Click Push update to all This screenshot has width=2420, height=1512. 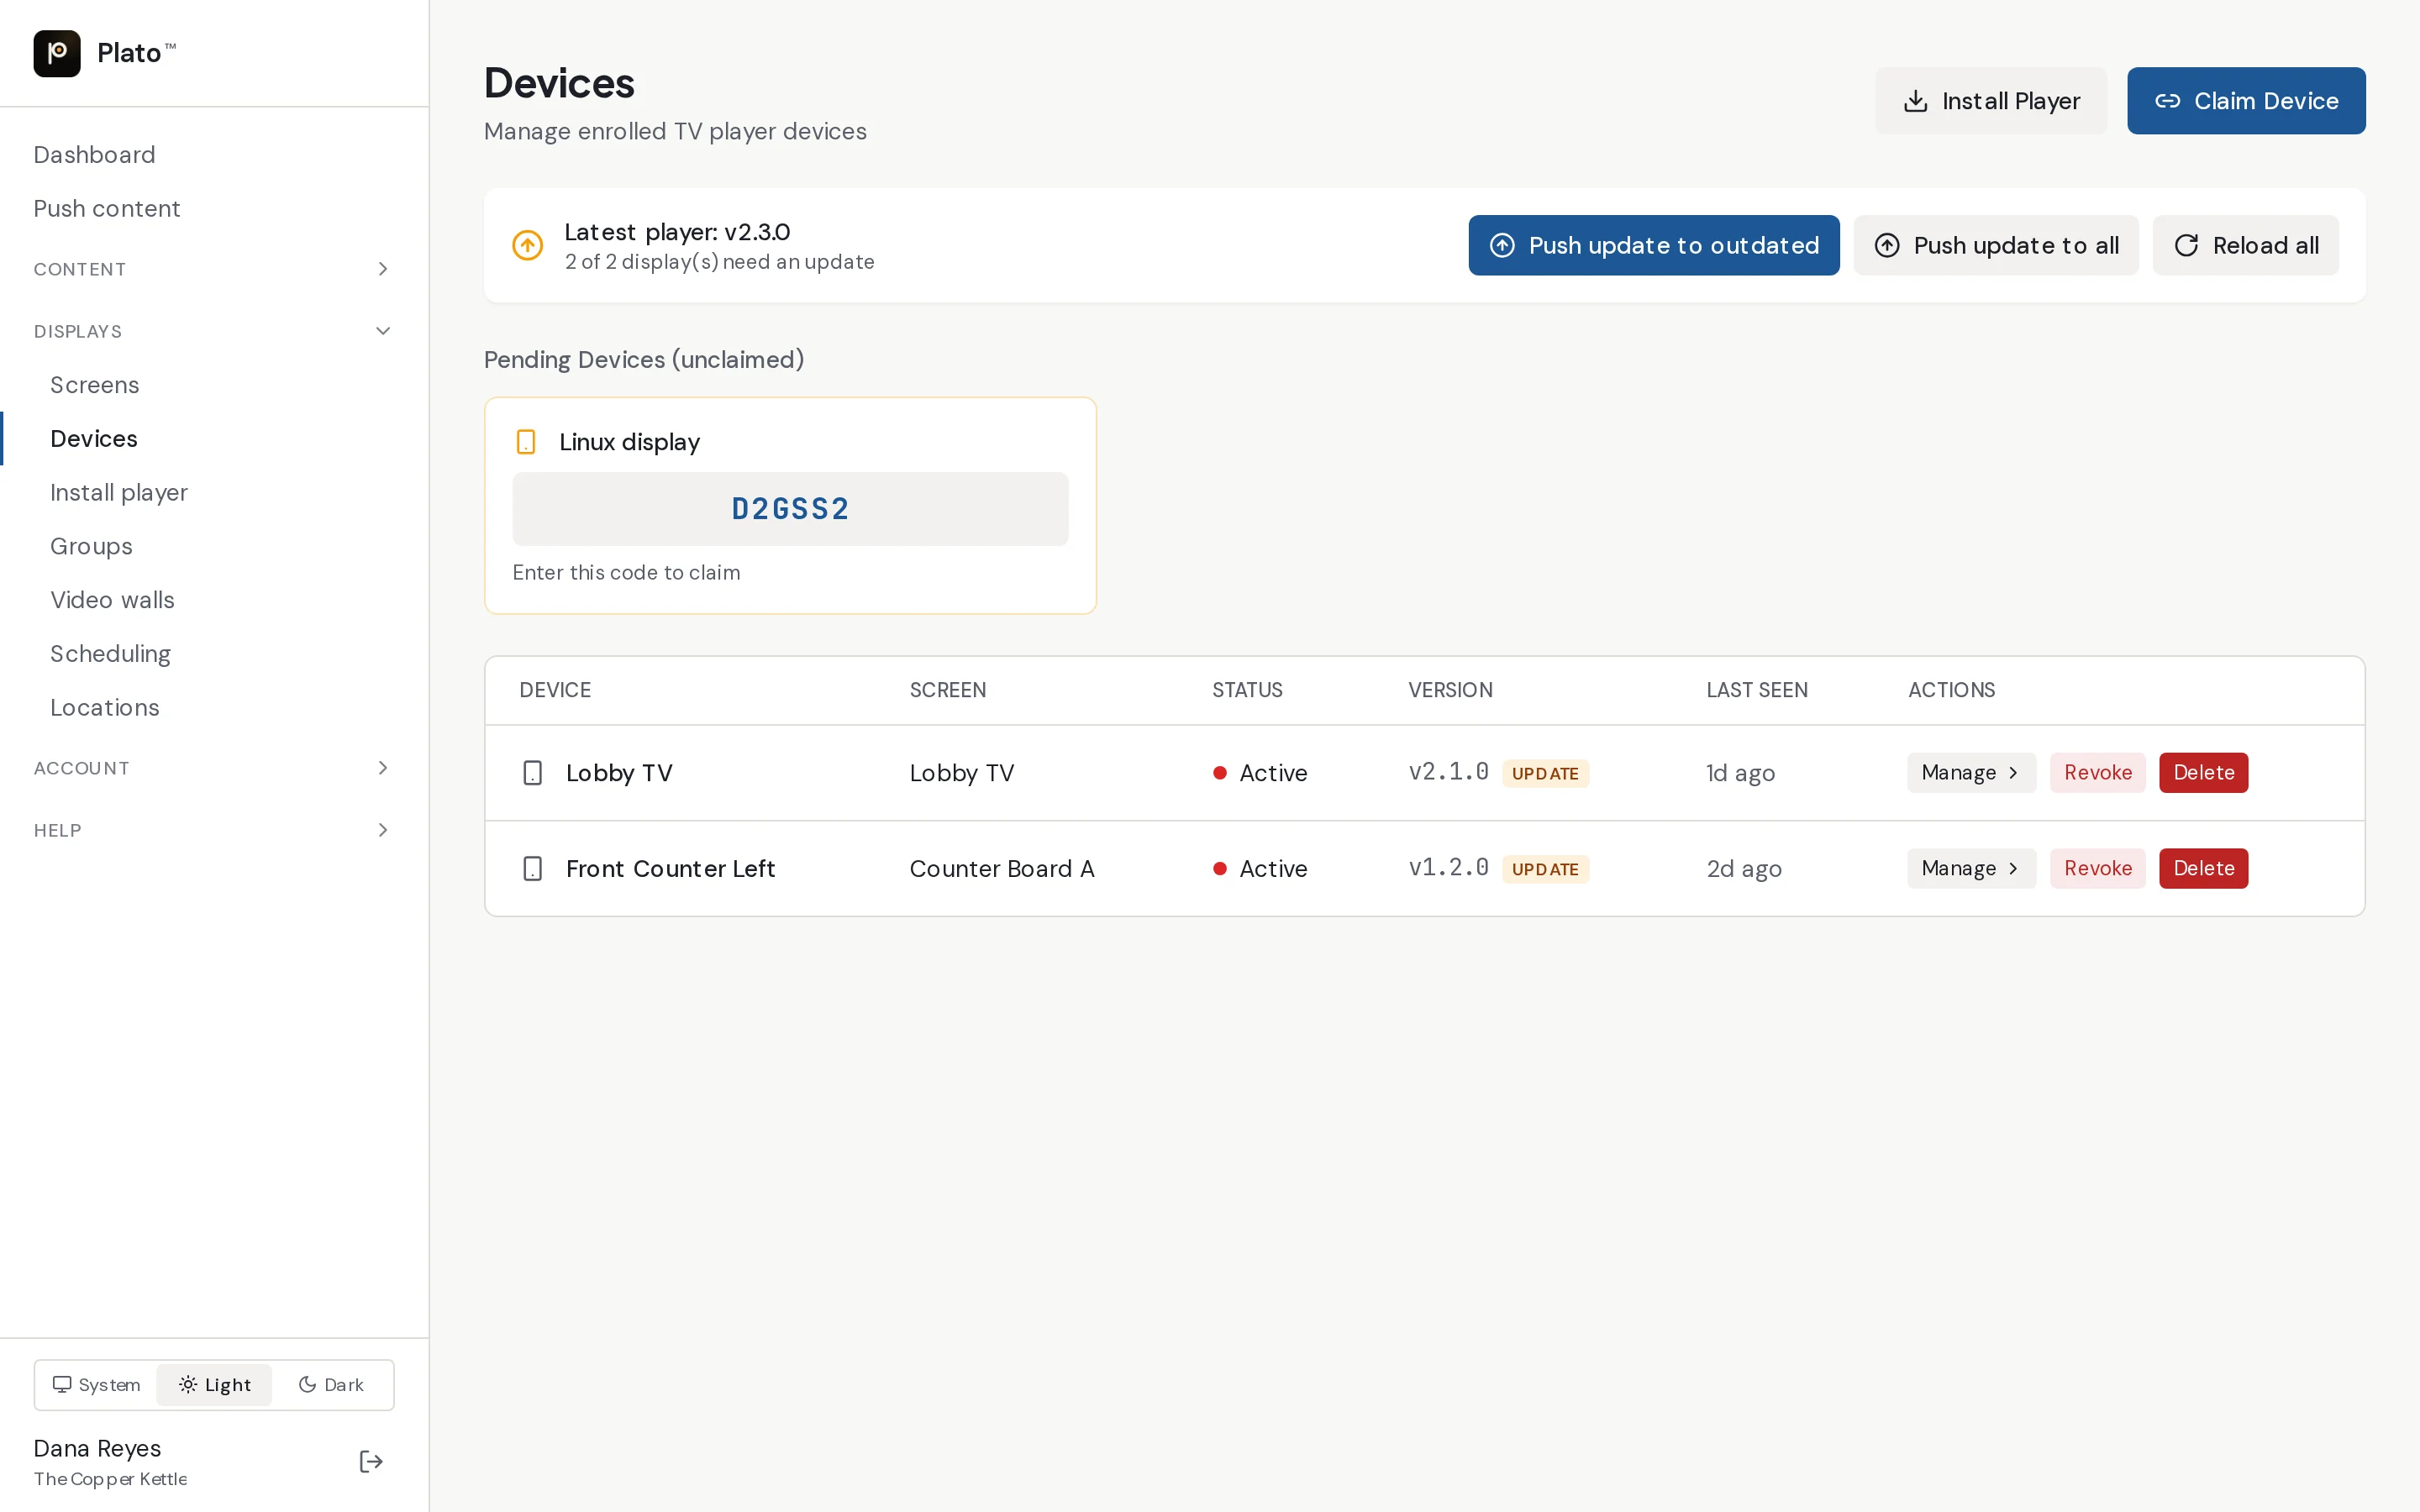1996,245
